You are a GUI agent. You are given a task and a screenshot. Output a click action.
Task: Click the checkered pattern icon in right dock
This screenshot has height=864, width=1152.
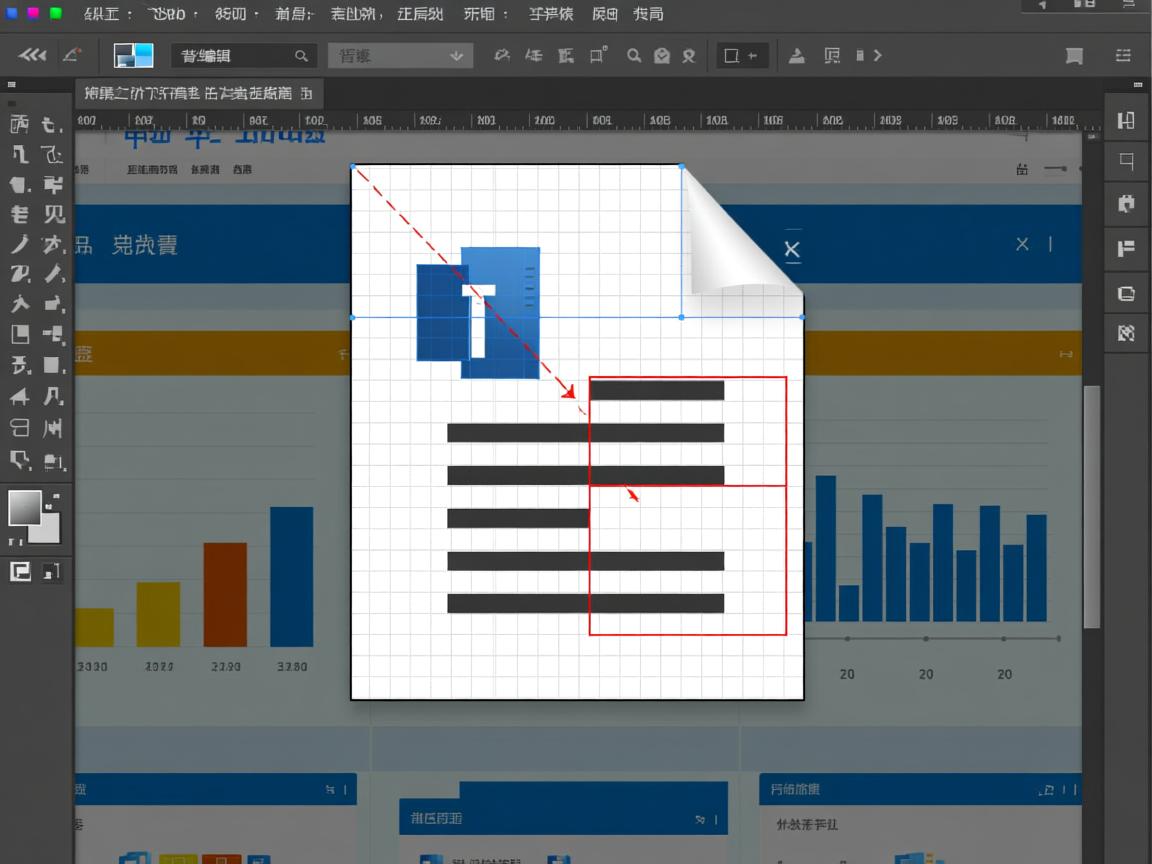pyautogui.click(x=1126, y=333)
